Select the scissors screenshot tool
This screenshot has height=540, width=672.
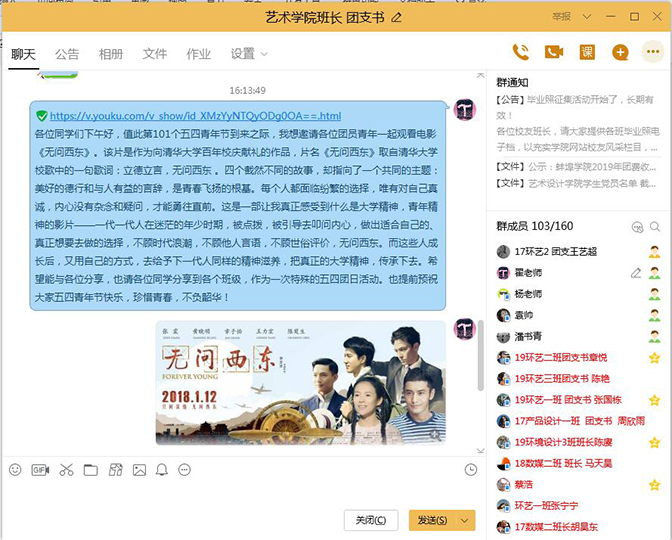[66, 470]
